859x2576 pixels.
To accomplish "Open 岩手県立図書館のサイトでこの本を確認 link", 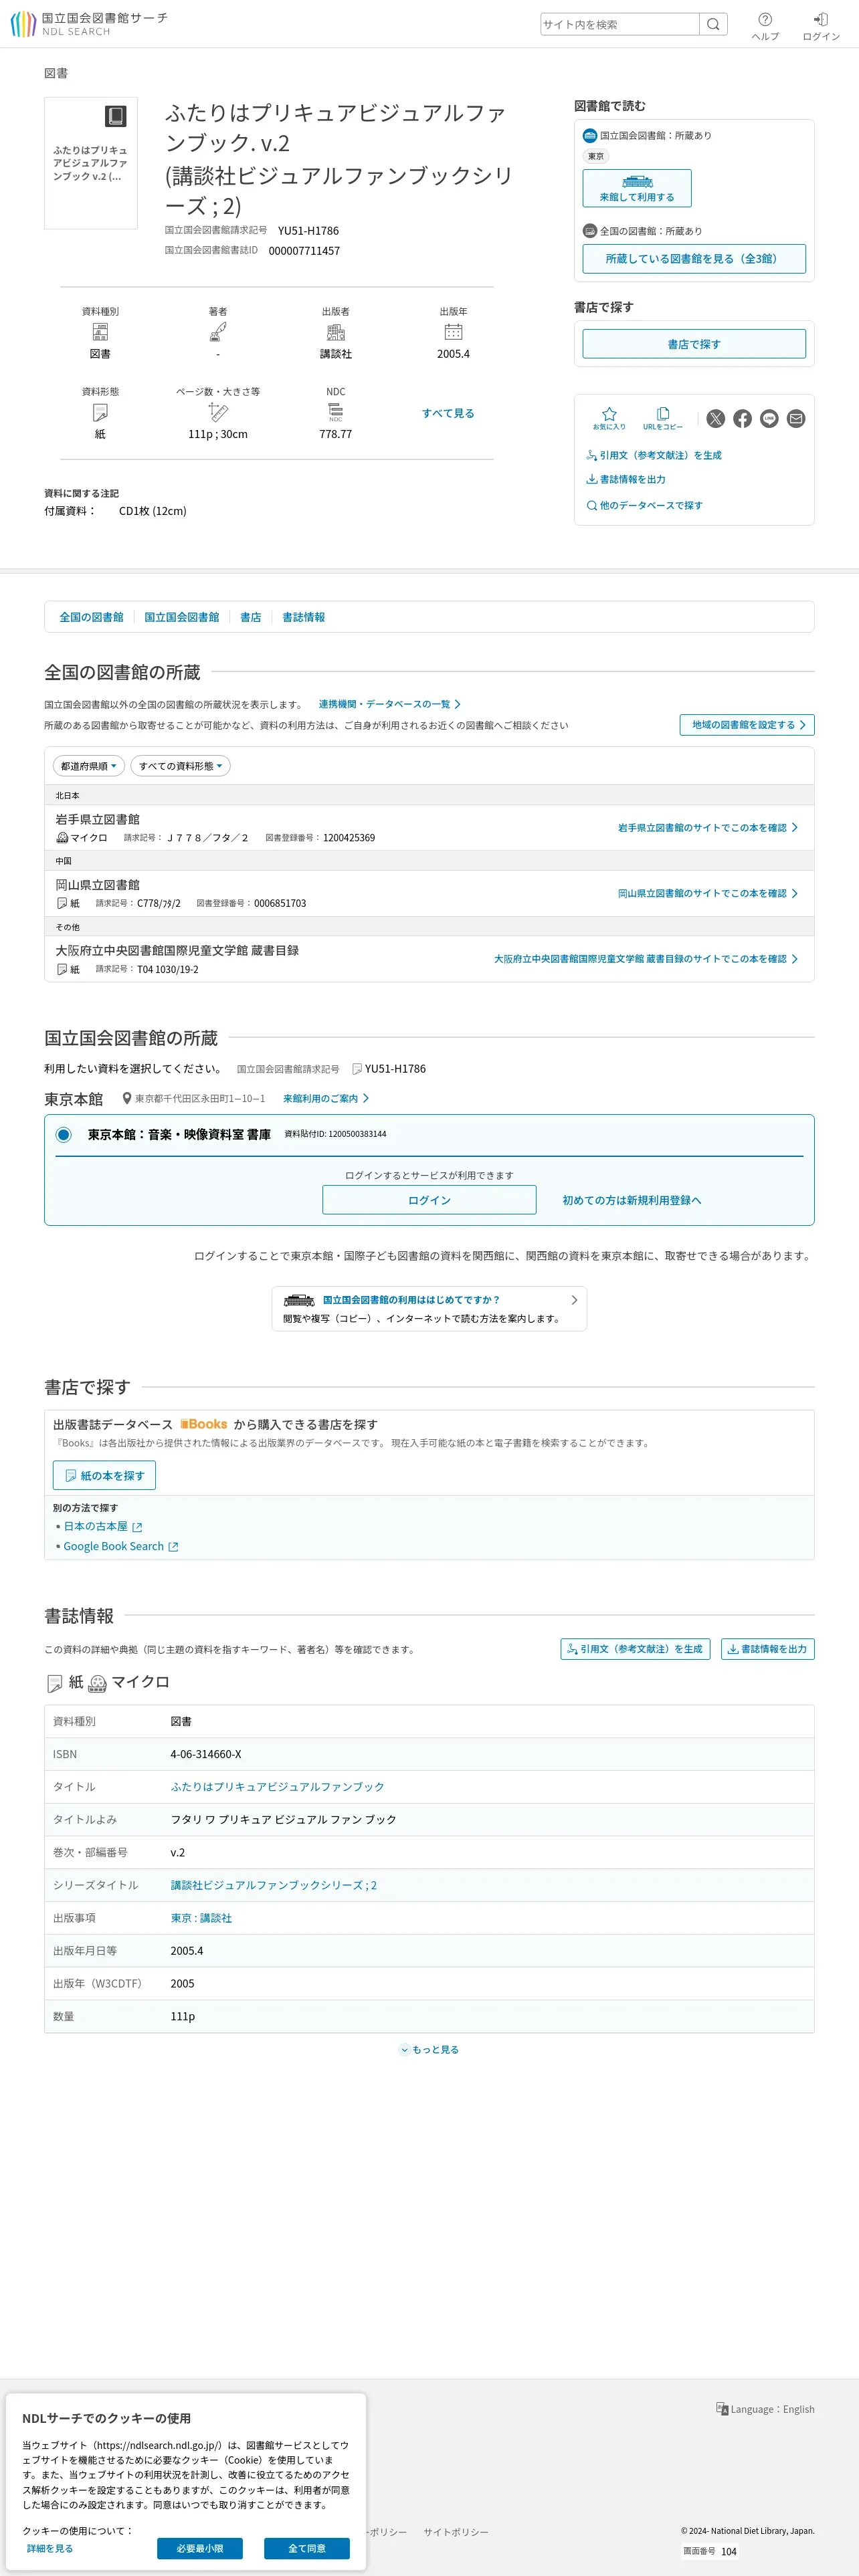I will click(x=708, y=828).
